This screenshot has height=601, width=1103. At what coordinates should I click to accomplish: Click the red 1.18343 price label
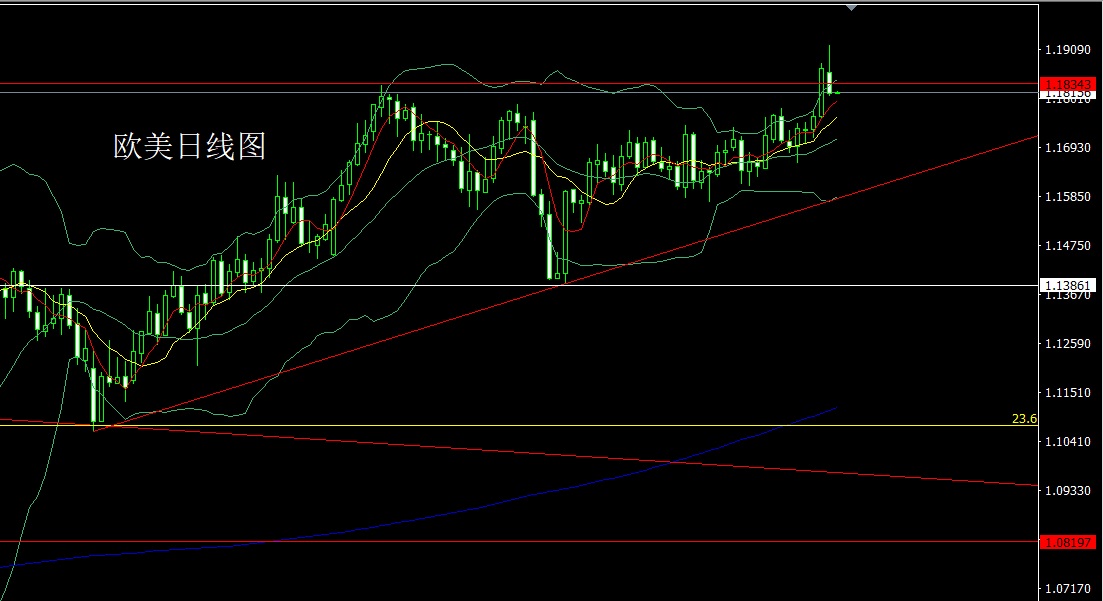pyautogui.click(x=1067, y=84)
